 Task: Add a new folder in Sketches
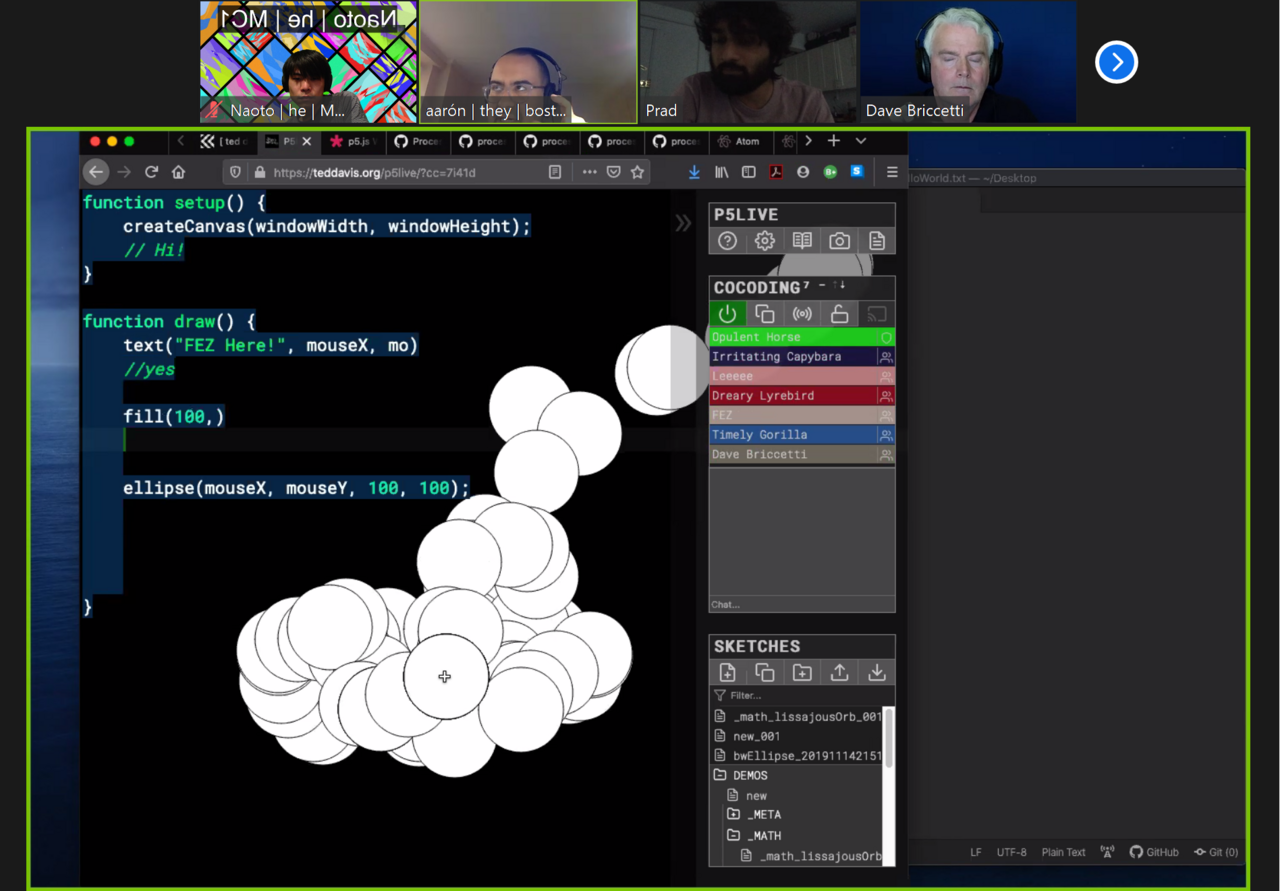pos(802,672)
